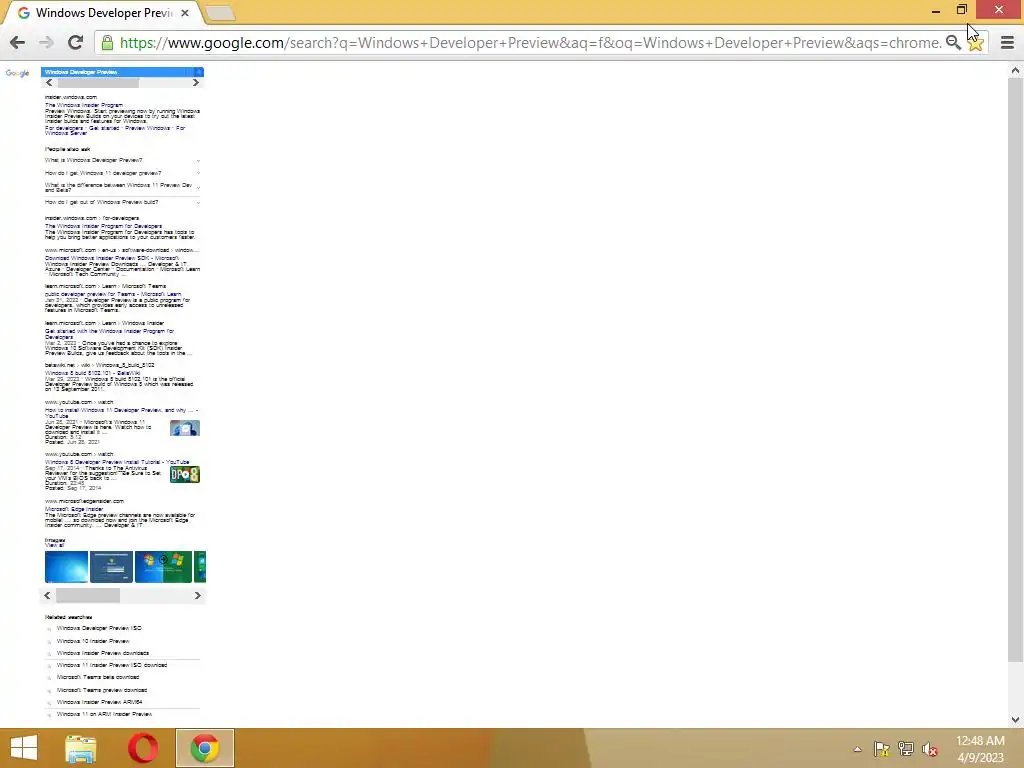Image resolution: width=1024 pixels, height=768 pixels.
Task: Open Windows 8 build 8102.101 BetaWiki link
Action: pos(92,373)
